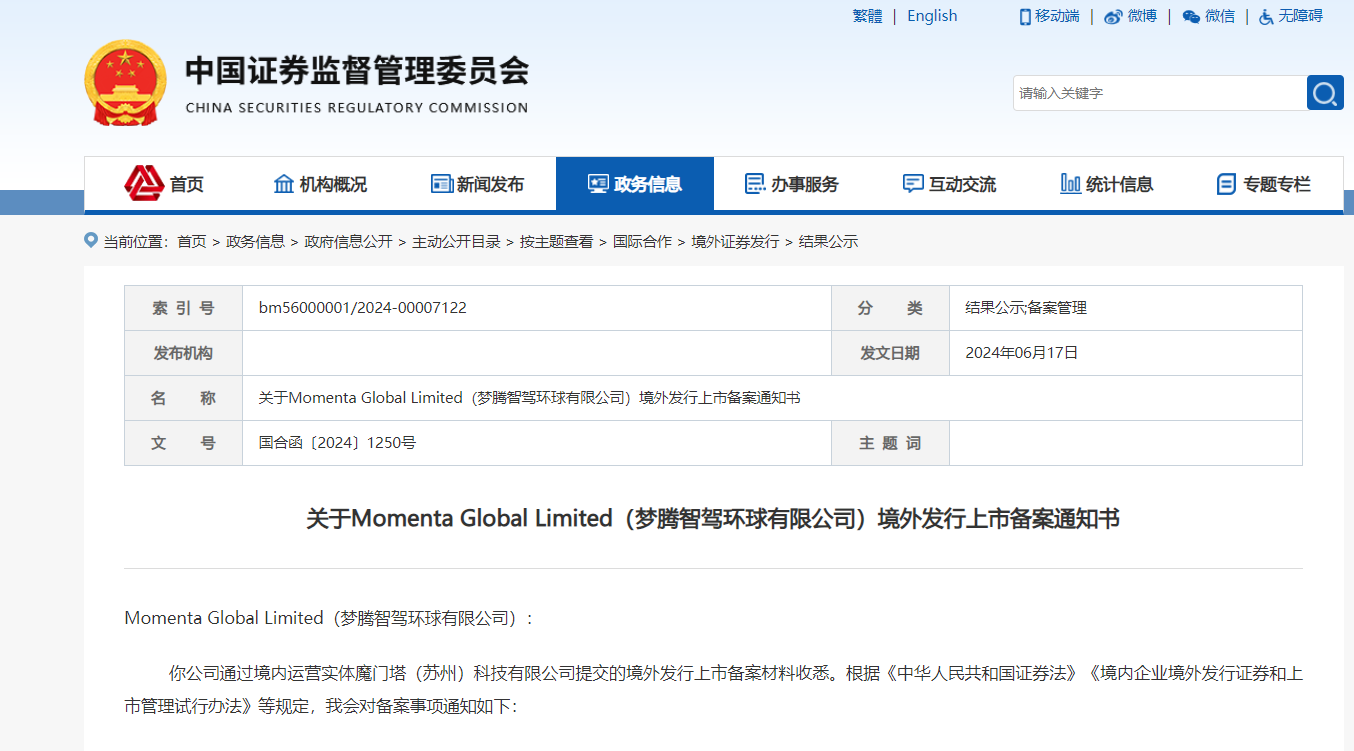The height and width of the screenshot is (751, 1354).
Task: Click the CSRC national emblem logo
Action: [x=126, y=83]
